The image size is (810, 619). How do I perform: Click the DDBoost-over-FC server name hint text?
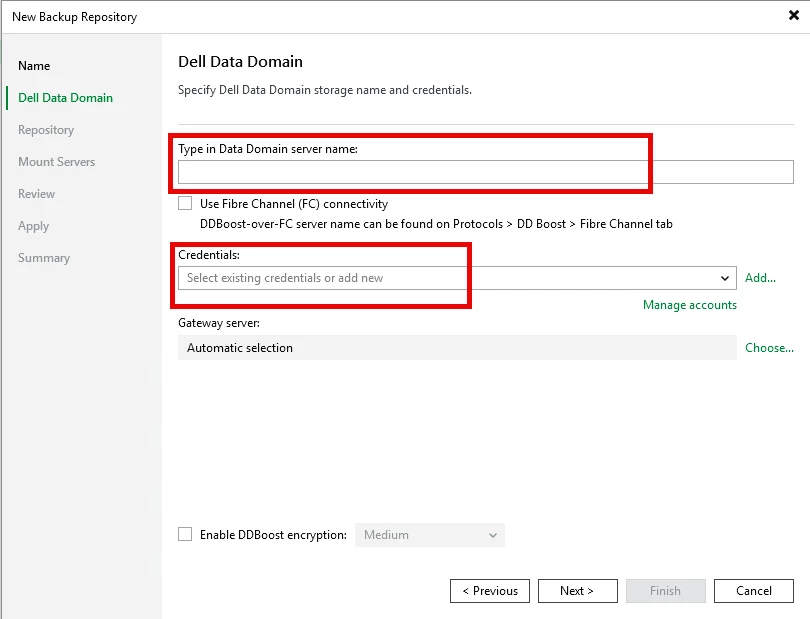click(436, 224)
